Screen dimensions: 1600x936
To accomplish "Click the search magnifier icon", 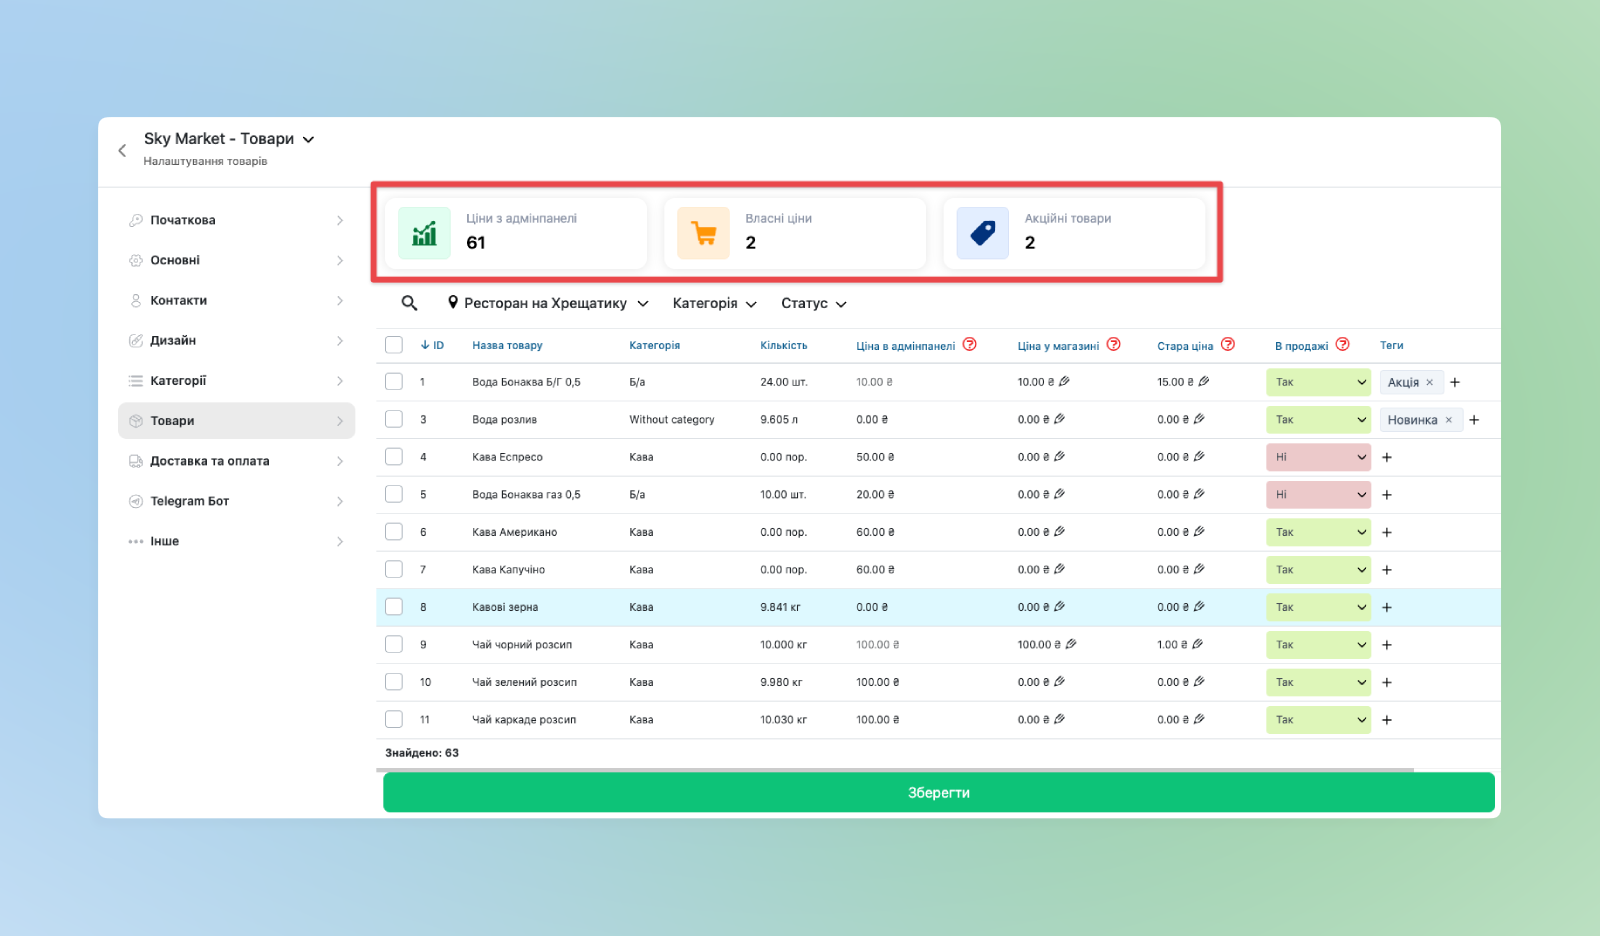I will [x=409, y=303].
